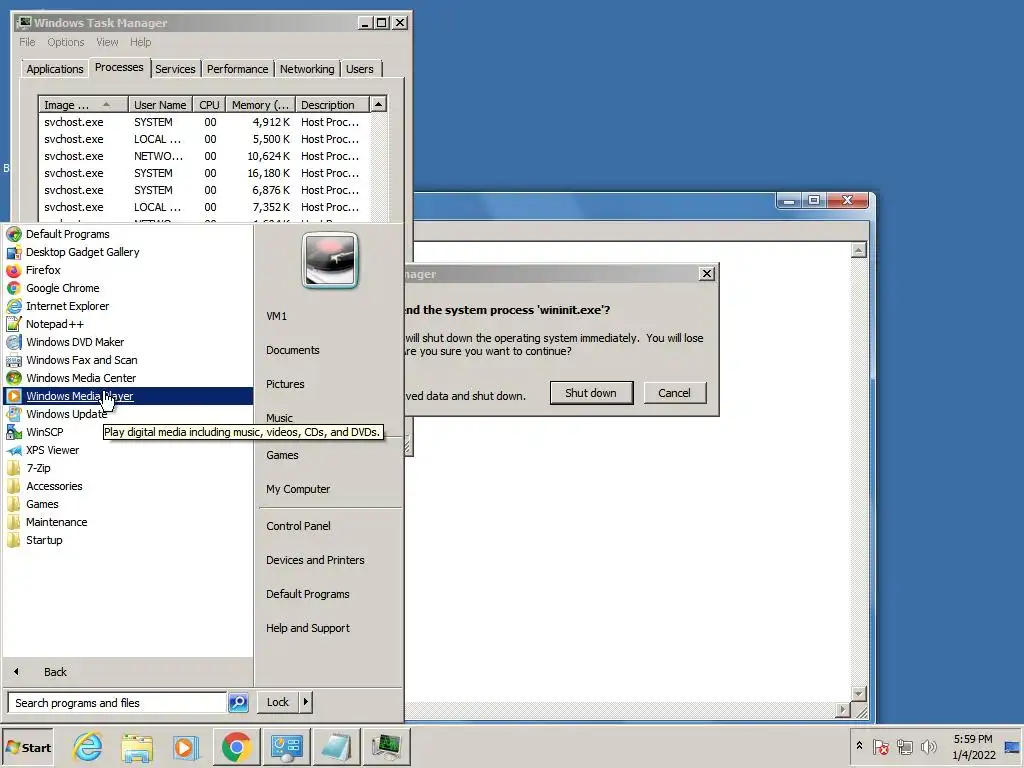The image size is (1024, 768).
Task: Open Documents from the Start menu
Action: tap(293, 350)
